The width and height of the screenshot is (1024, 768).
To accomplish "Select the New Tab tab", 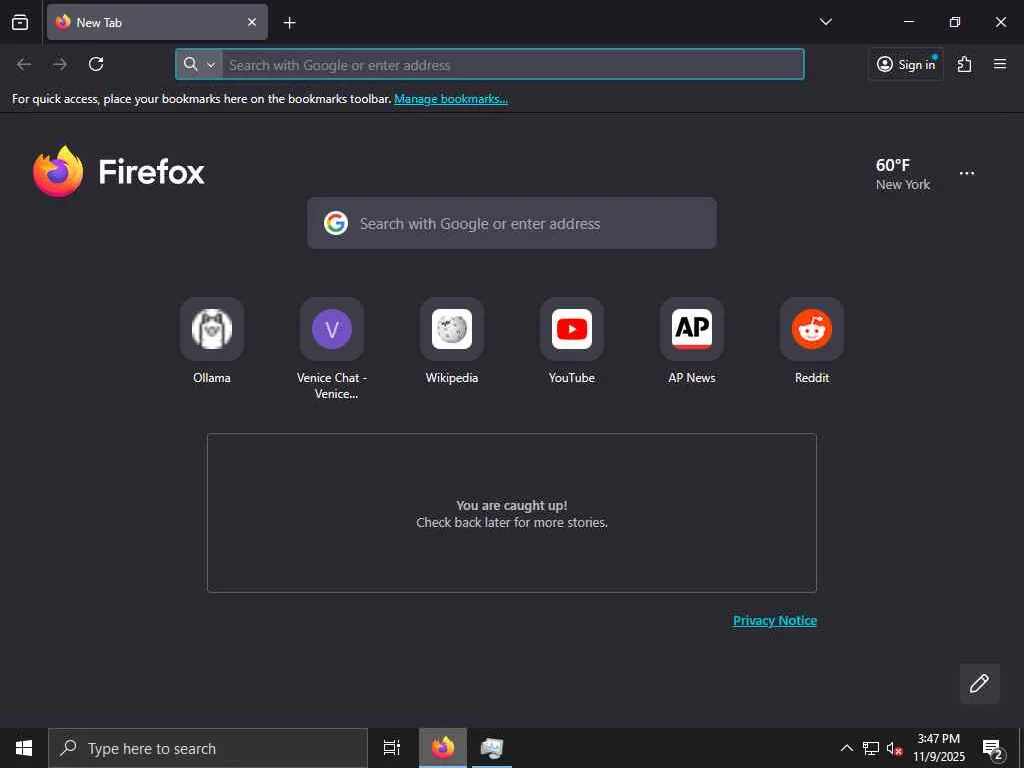I will click(157, 22).
